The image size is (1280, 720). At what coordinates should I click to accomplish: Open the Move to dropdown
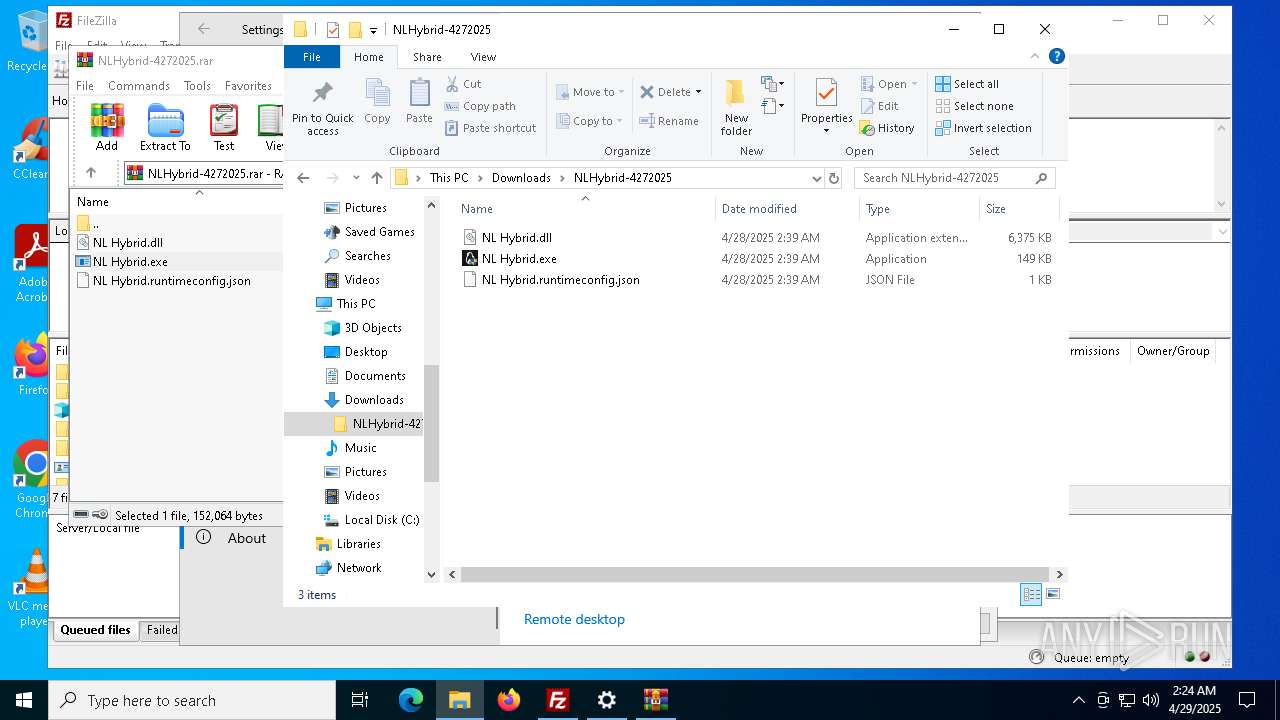tap(590, 92)
